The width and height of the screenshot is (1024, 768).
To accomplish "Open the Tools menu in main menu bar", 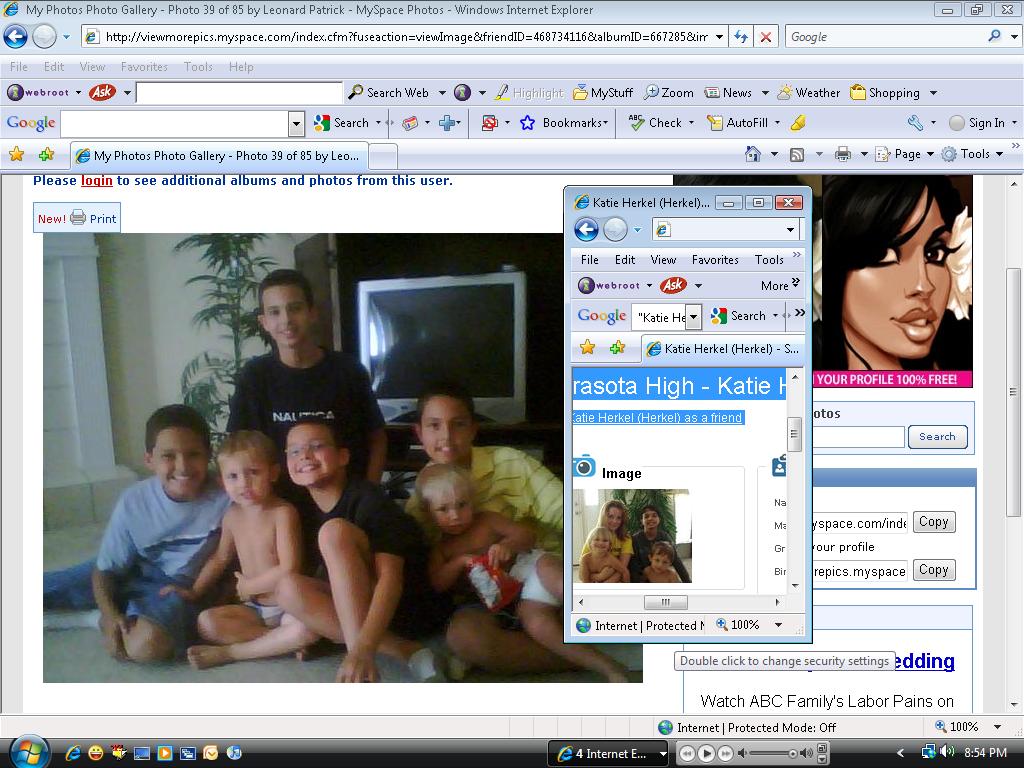I will [197, 67].
